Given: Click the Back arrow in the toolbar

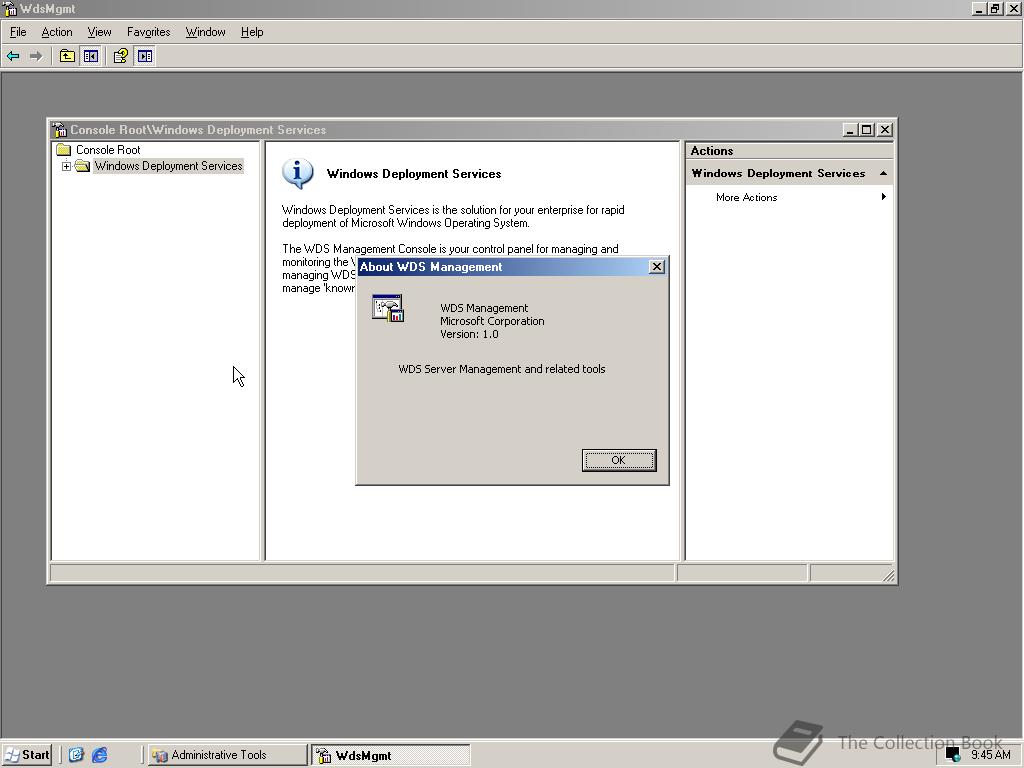Looking at the screenshot, I should pyautogui.click(x=13, y=56).
